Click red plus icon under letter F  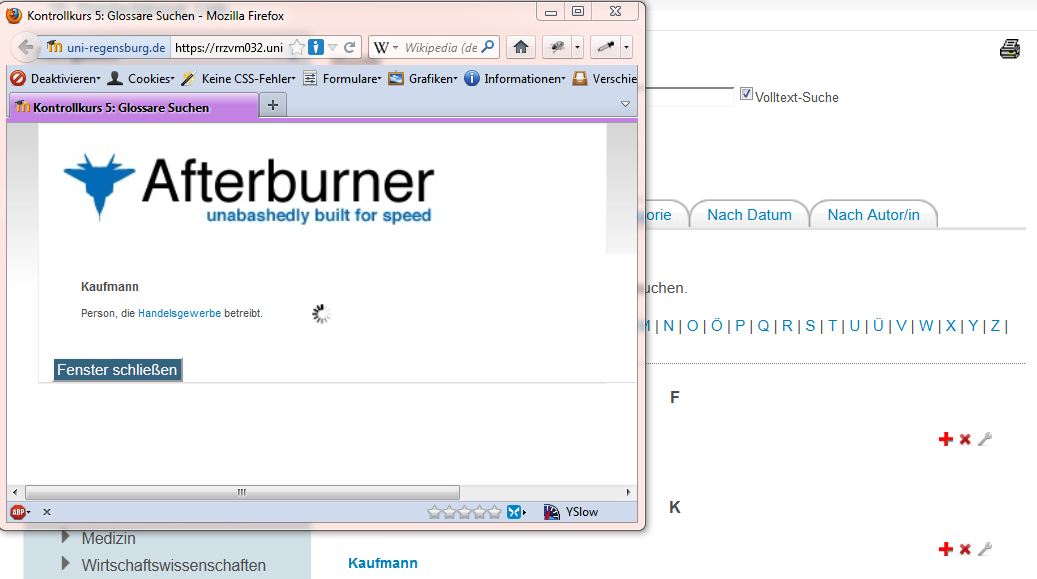pyautogui.click(x=946, y=439)
